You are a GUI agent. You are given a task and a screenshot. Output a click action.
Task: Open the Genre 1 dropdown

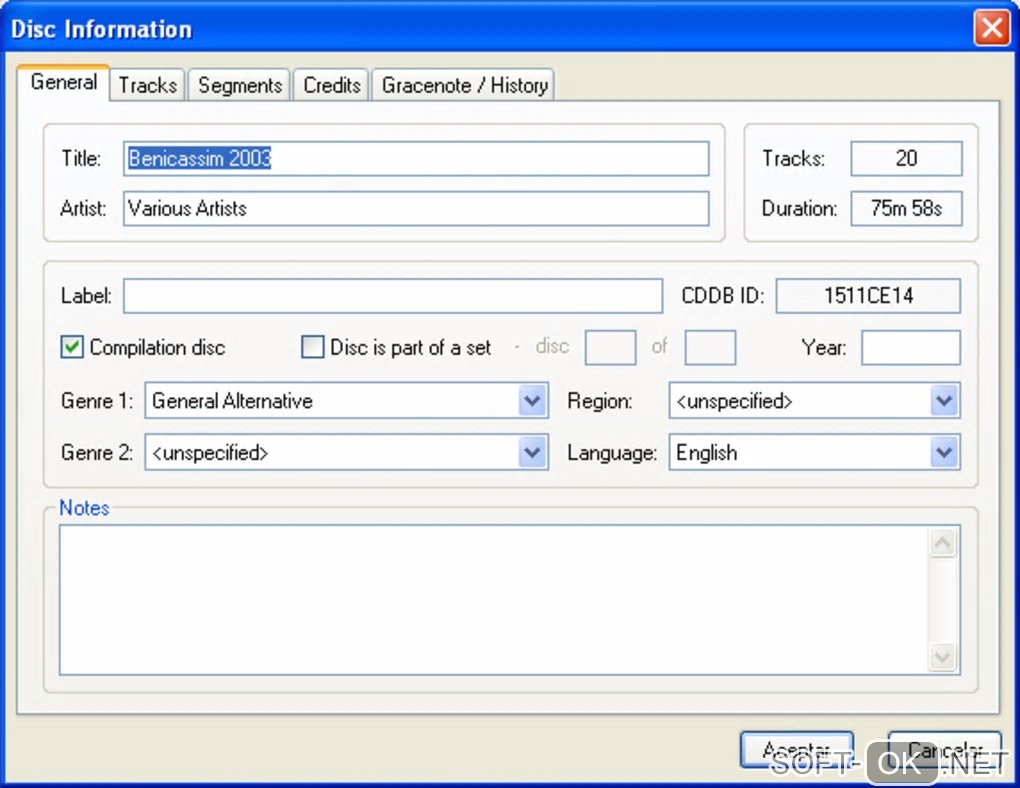coord(533,401)
